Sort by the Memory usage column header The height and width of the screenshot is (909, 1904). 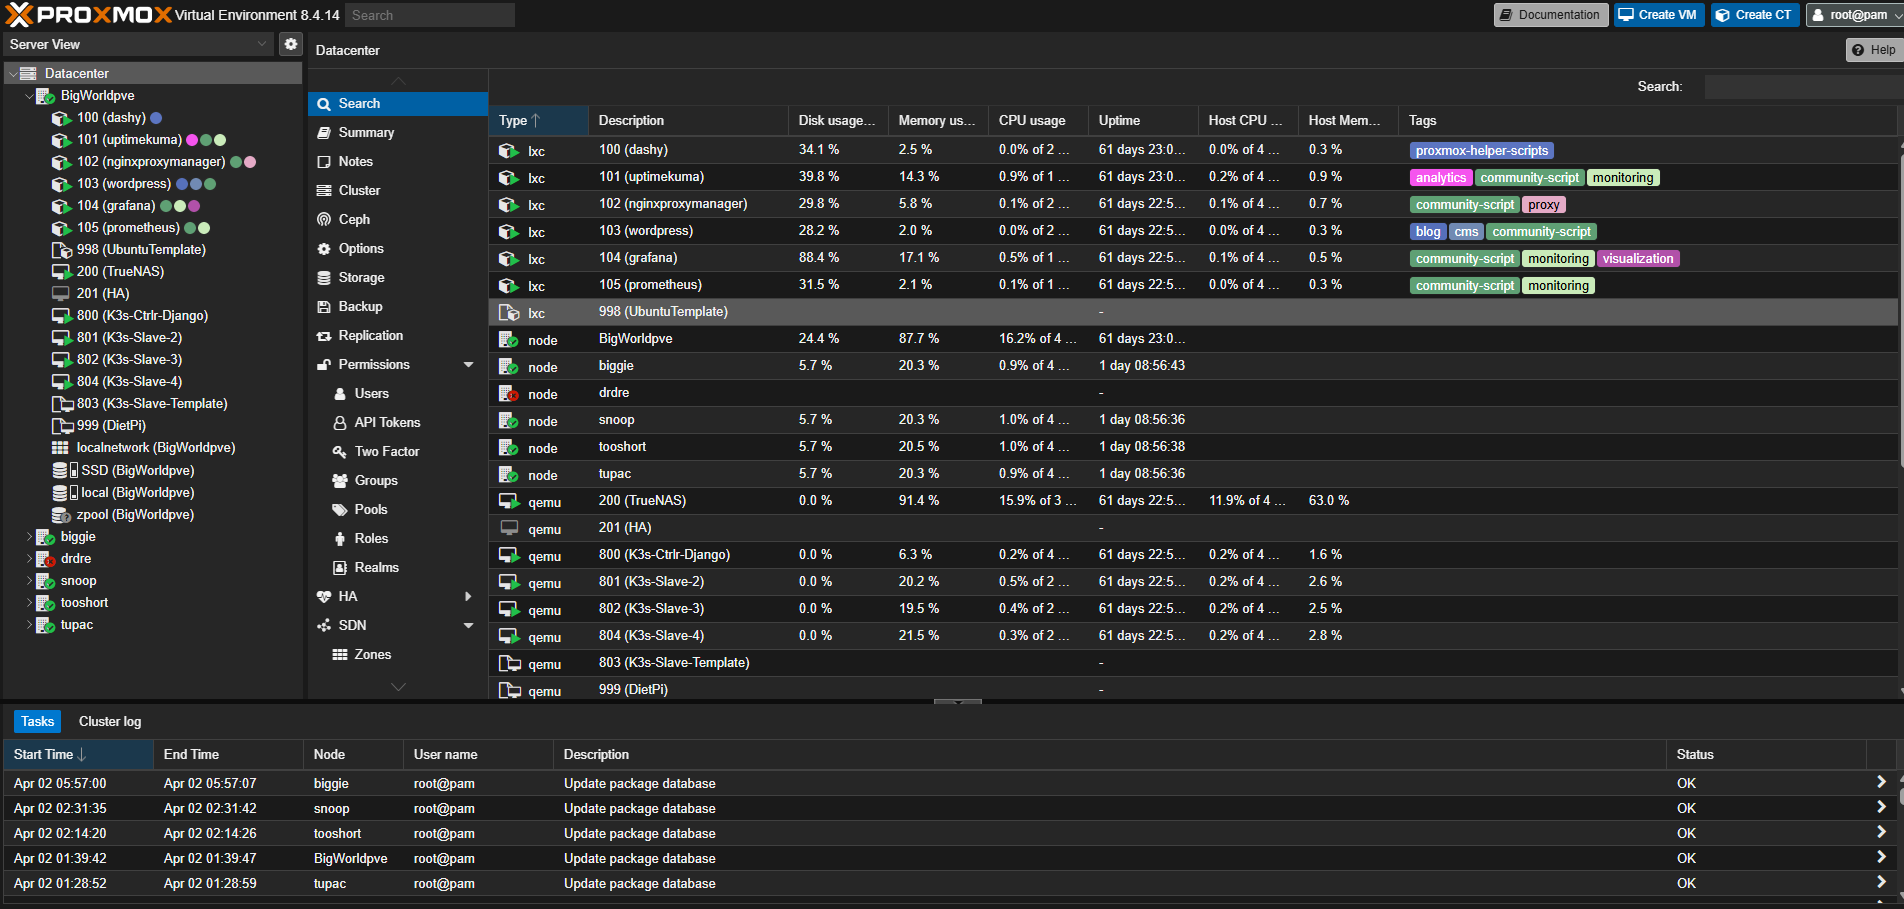point(937,121)
